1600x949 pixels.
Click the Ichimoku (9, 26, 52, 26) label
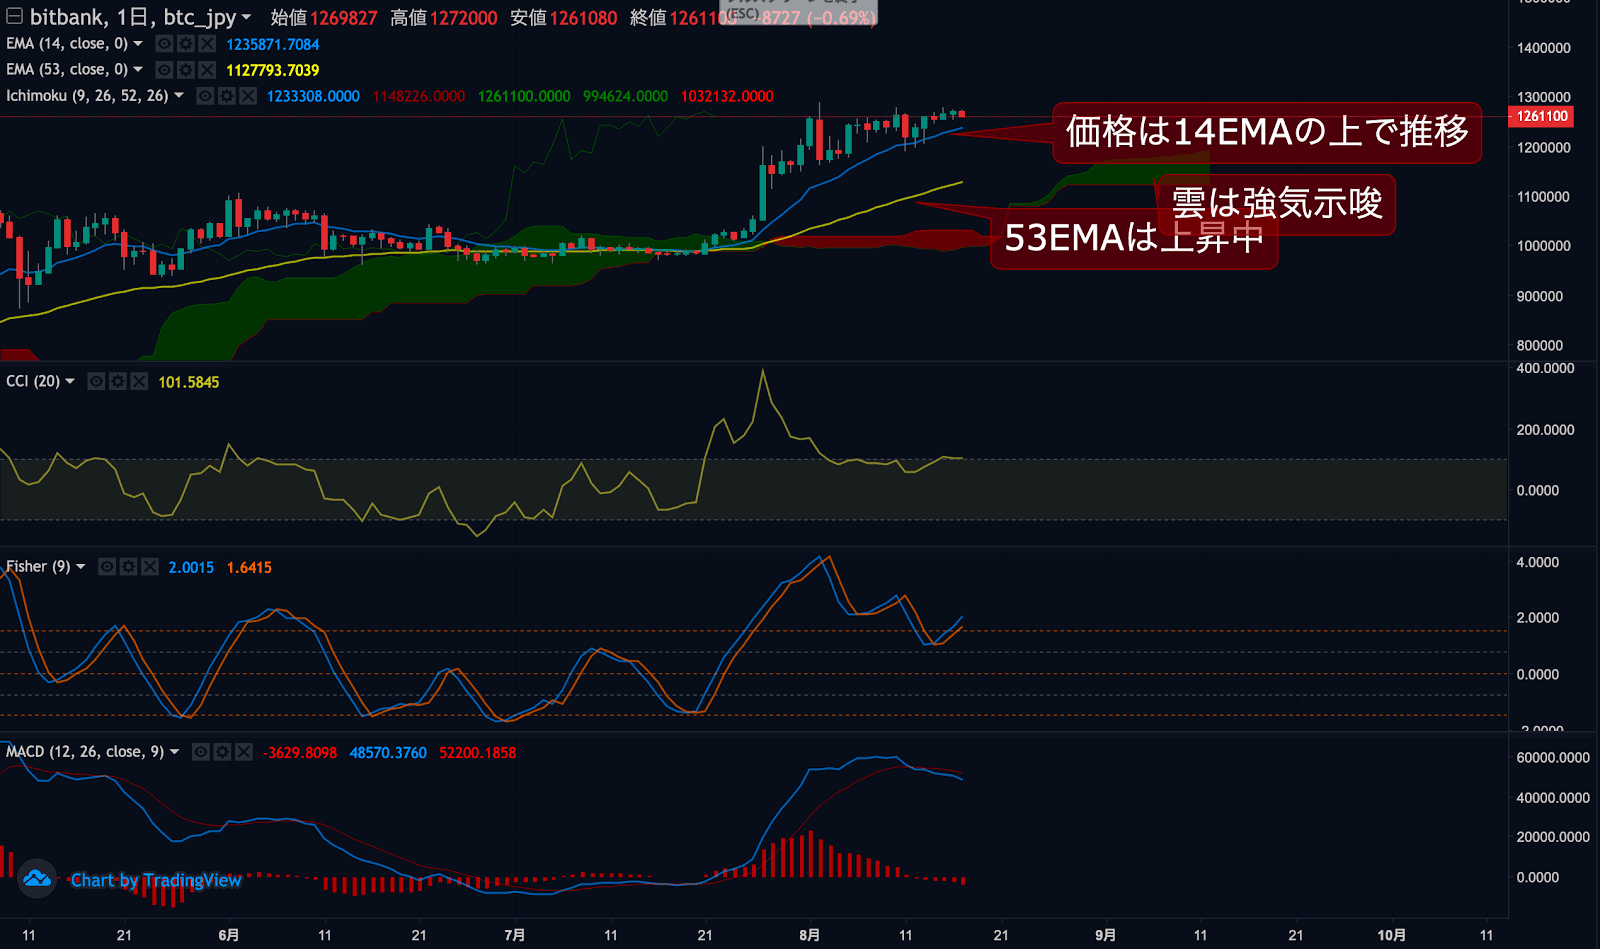point(87,96)
